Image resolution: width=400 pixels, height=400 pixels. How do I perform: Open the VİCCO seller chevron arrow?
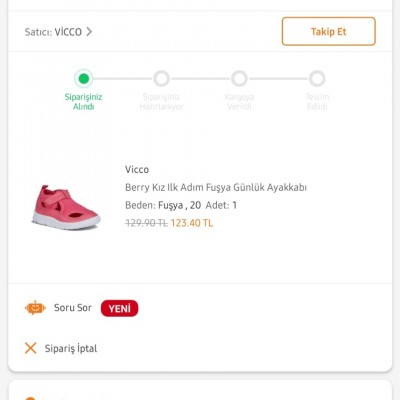(89, 32)
